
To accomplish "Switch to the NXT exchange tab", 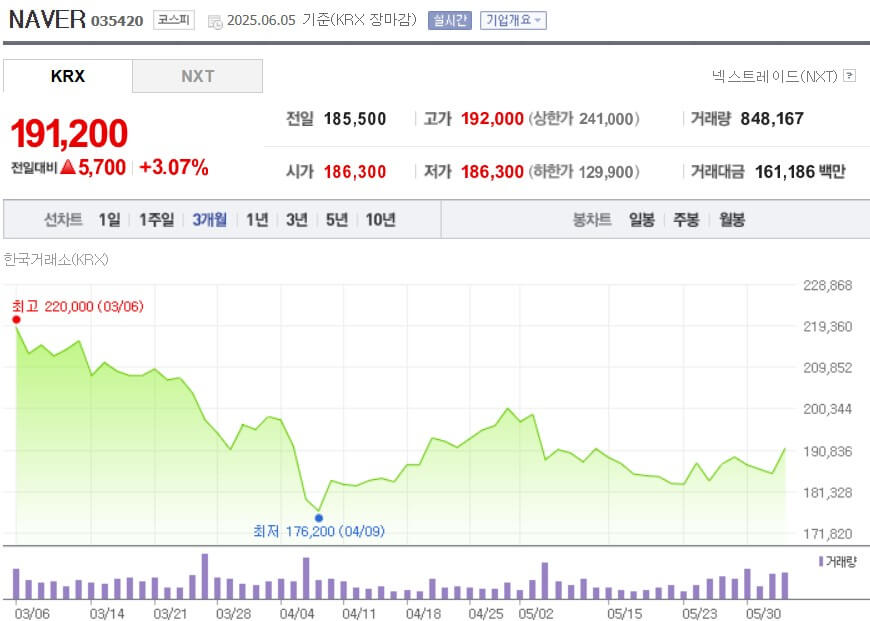I will pyautogui.click(x=196, y=75).
